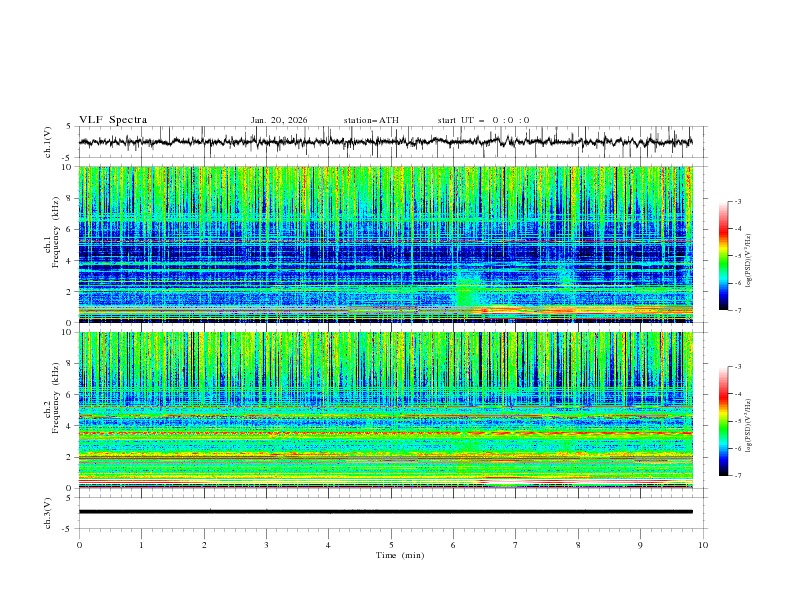The image size is (792, 612).
Task: Click the ch.2 'log(PSD)(V²/Hz)' color bar label
Action: (749, 425)
